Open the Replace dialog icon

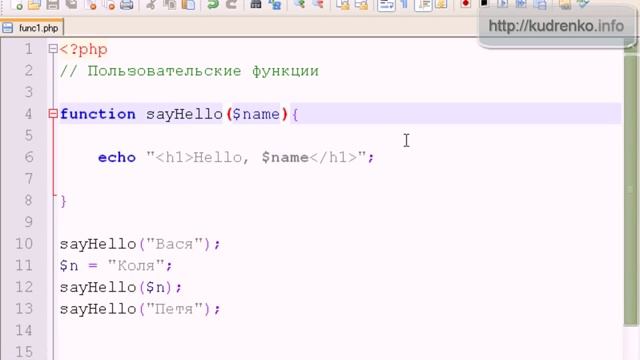coord(276,4)
